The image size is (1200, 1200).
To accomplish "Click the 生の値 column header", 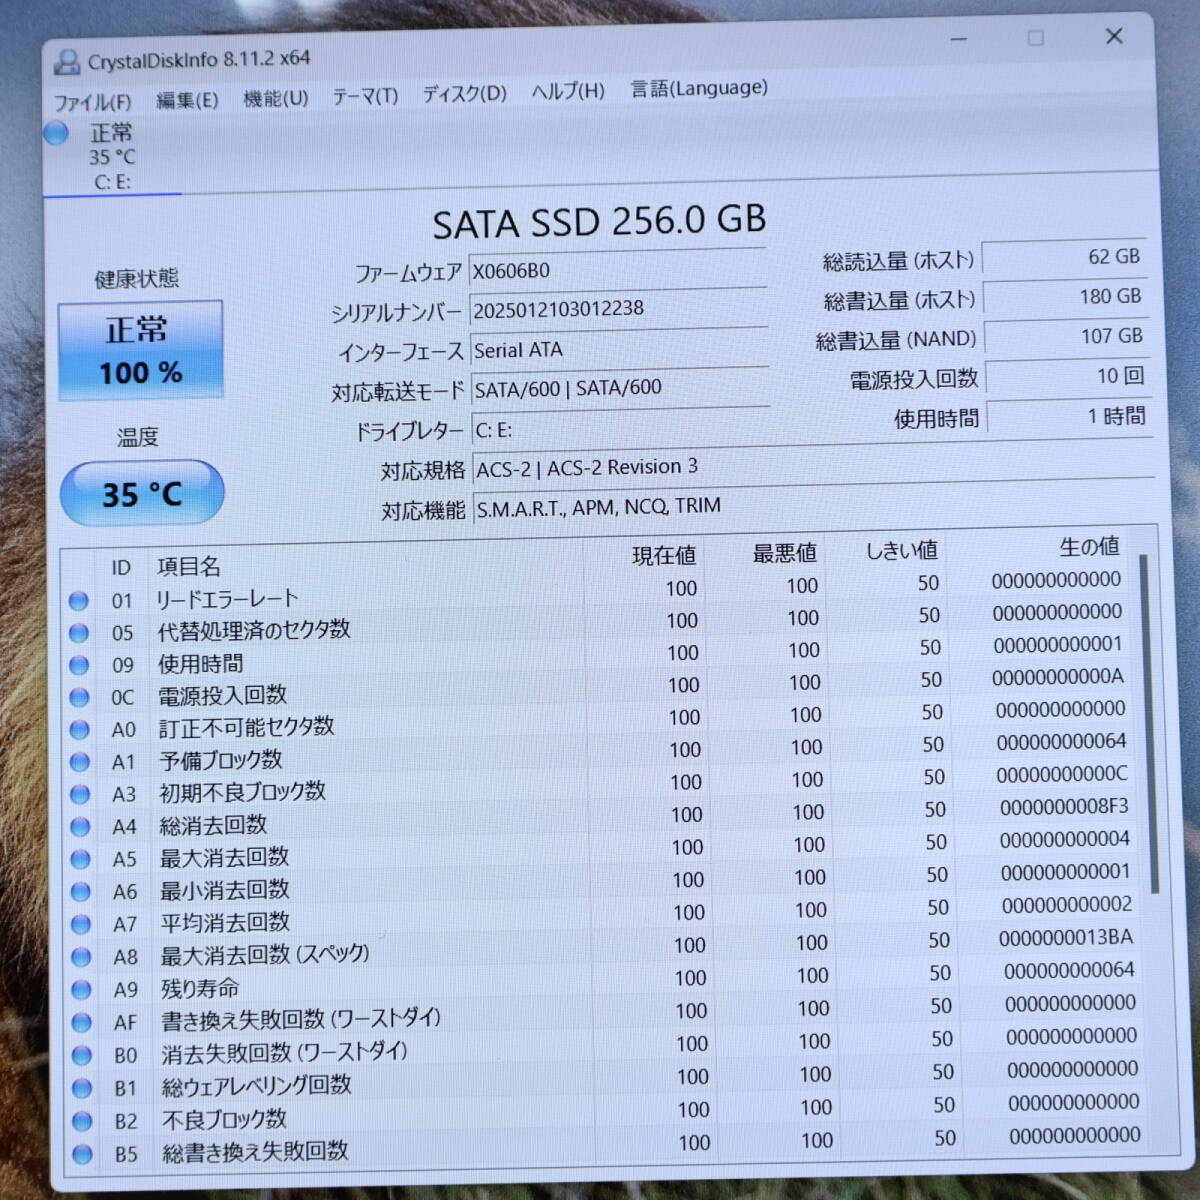I will [x=1089, y=546].
